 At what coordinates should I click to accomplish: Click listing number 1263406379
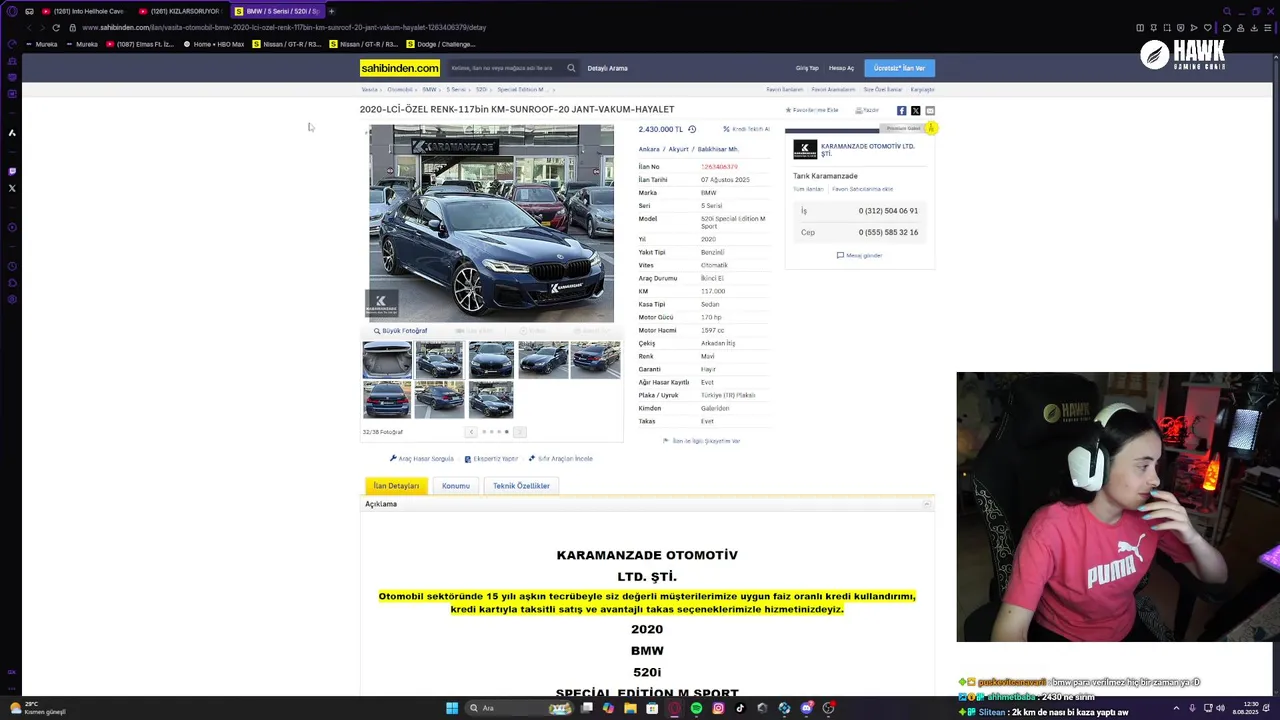pos(719,167)
